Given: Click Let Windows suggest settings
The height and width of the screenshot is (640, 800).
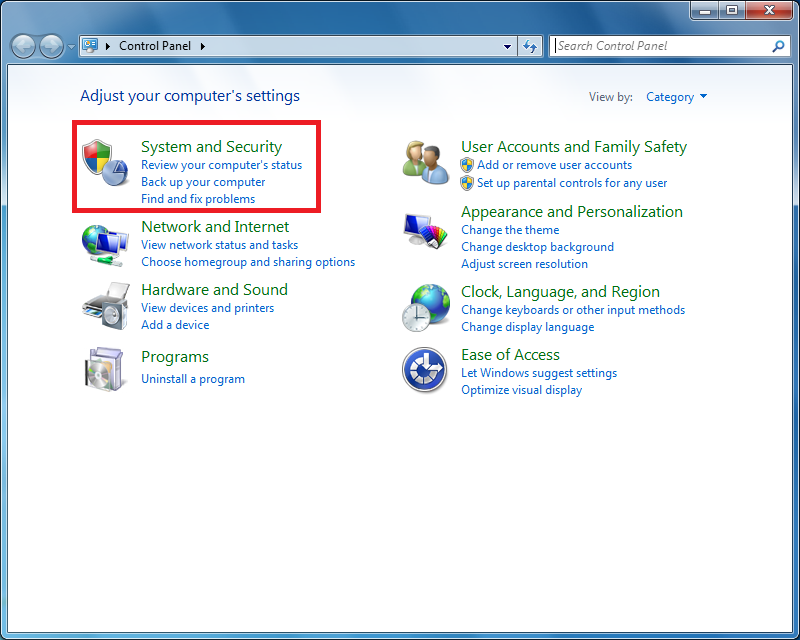Looking at the screenshot, I should click(539, 373).
